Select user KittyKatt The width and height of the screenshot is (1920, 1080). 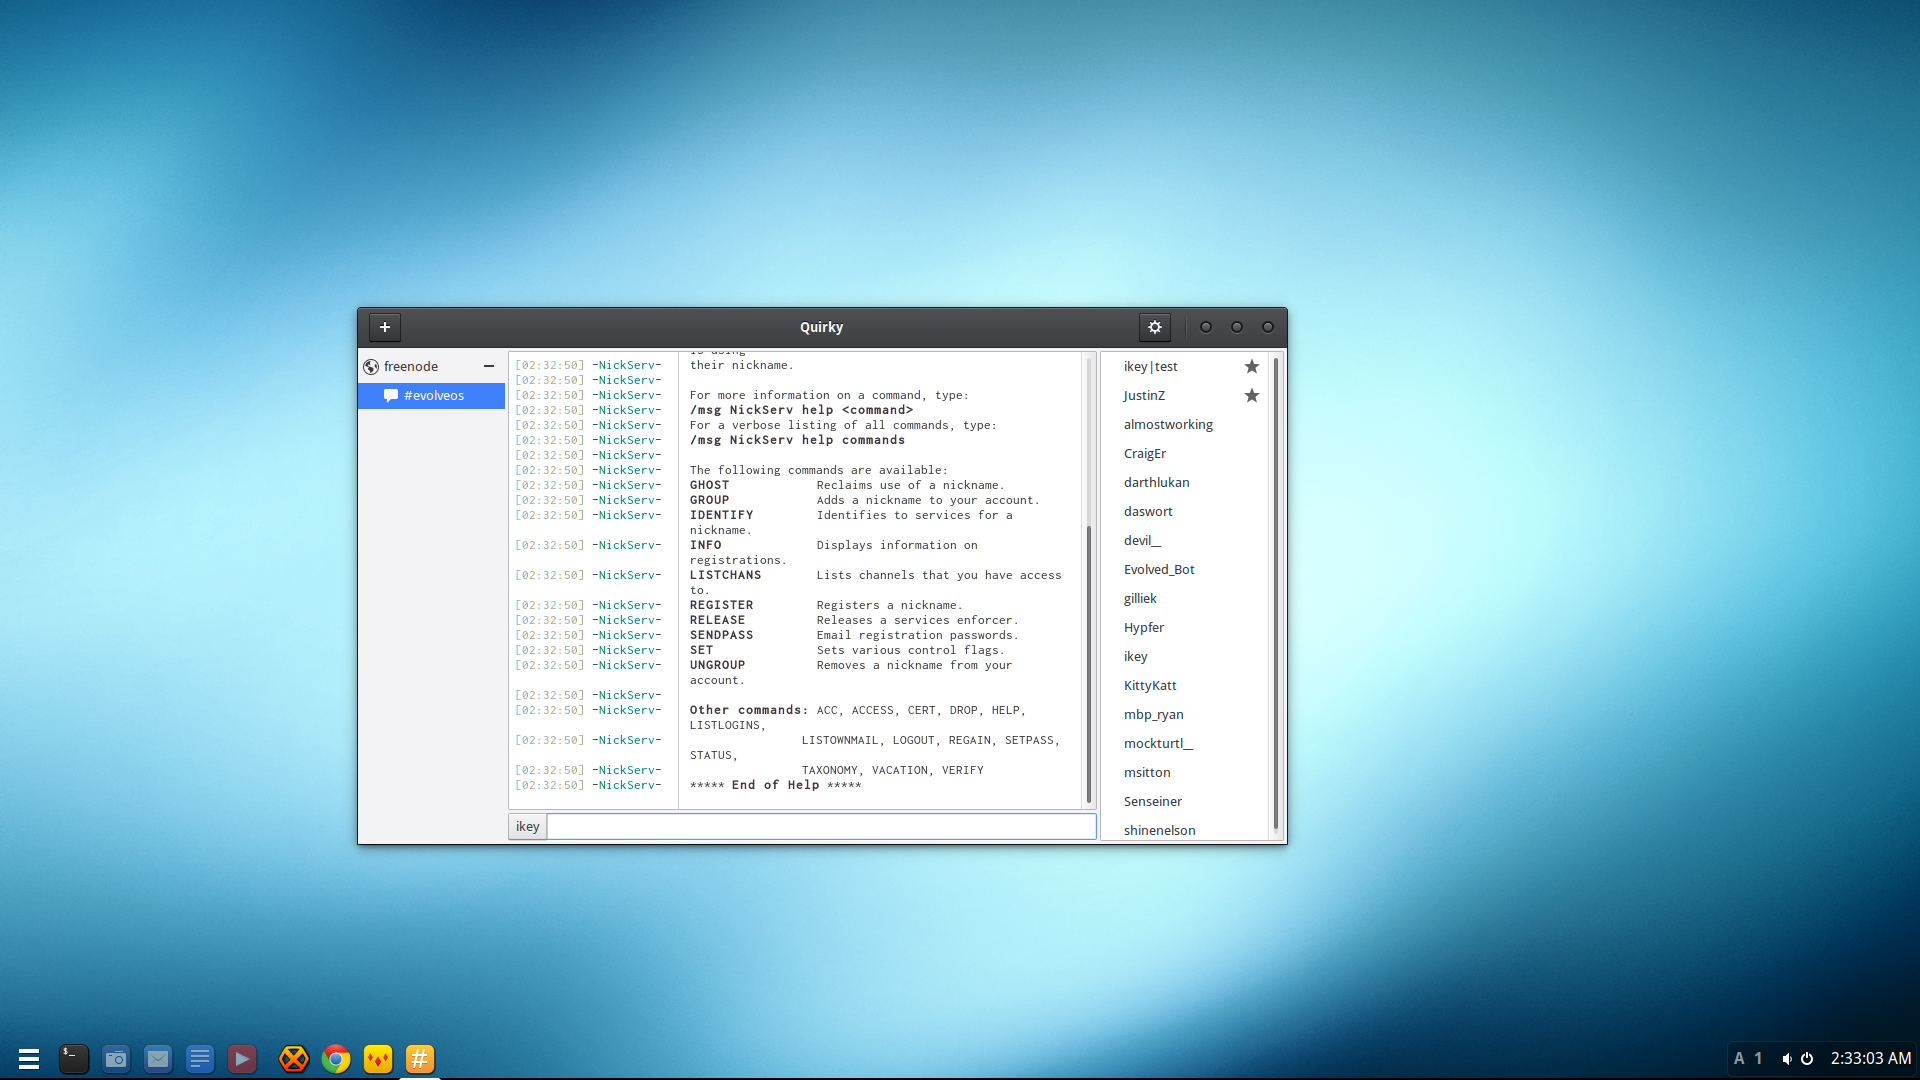1185,685
